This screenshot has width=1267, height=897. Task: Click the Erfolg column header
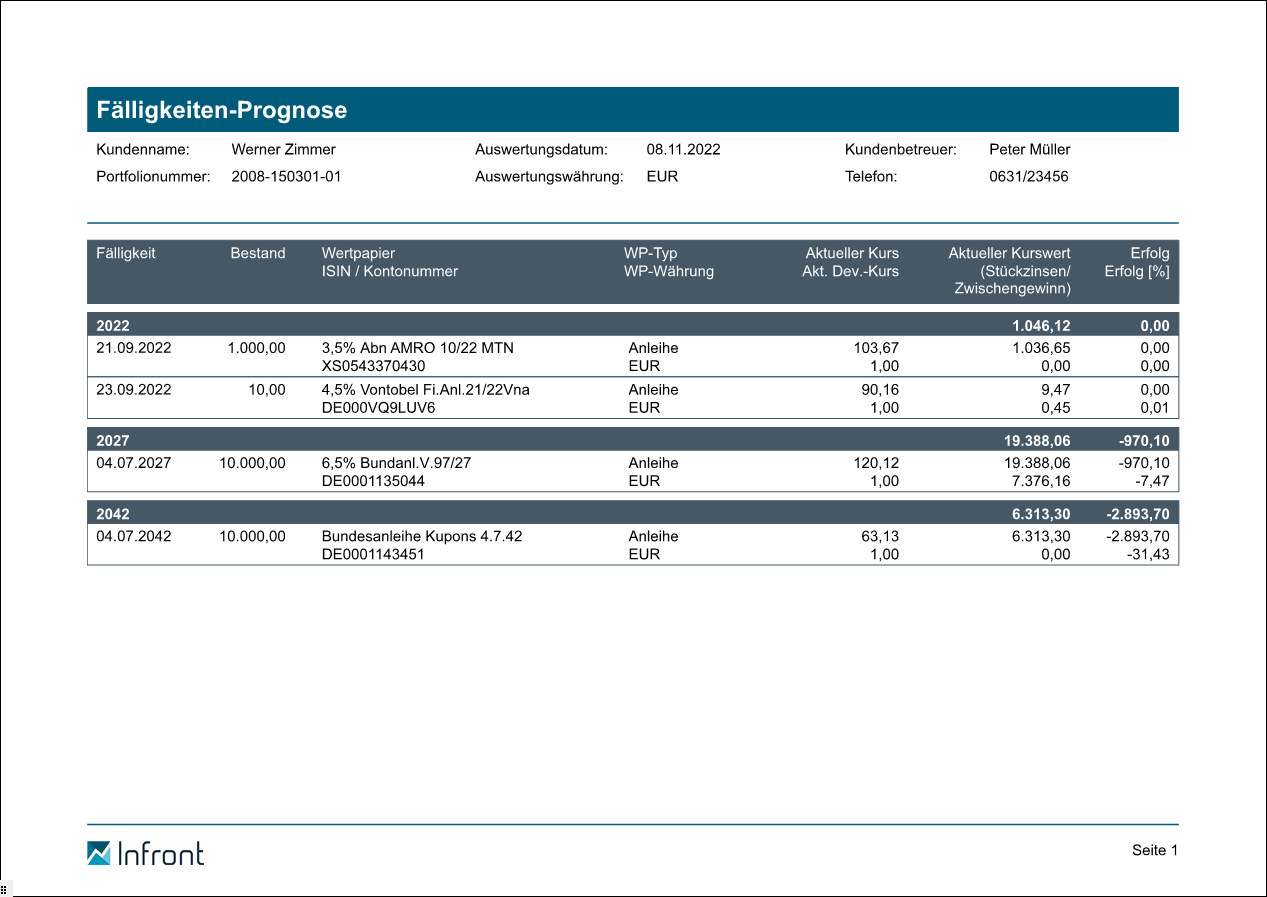(1149, 254)
